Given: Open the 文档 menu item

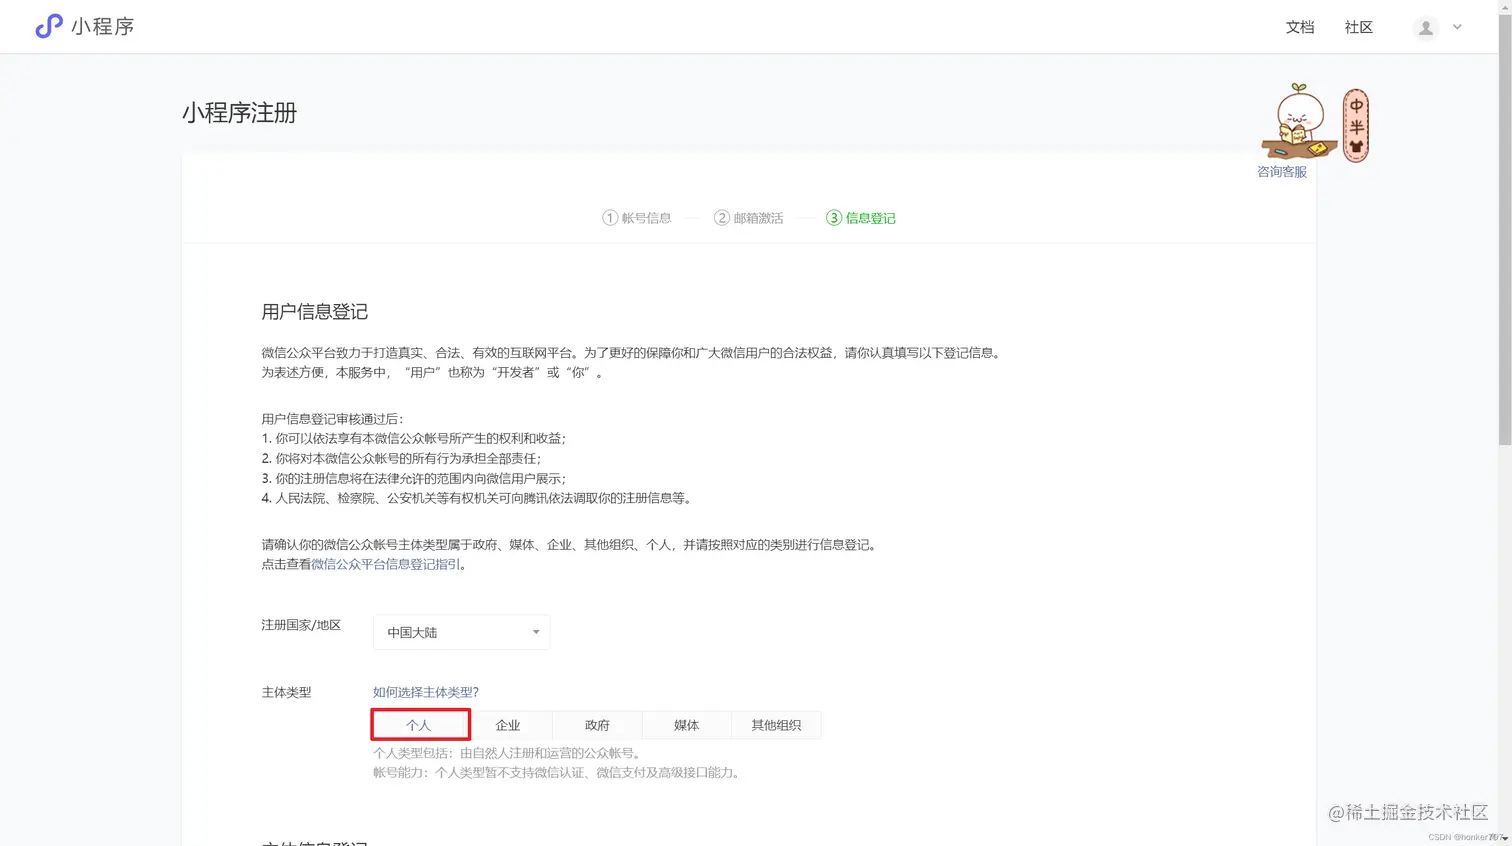Looking at the screenshot, I should [x=1299, y=27].
